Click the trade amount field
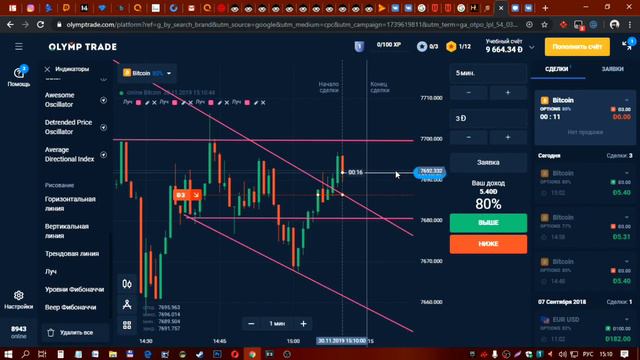Image resolution: width=640 pixels, height=360 pixels. click(488, 118)
